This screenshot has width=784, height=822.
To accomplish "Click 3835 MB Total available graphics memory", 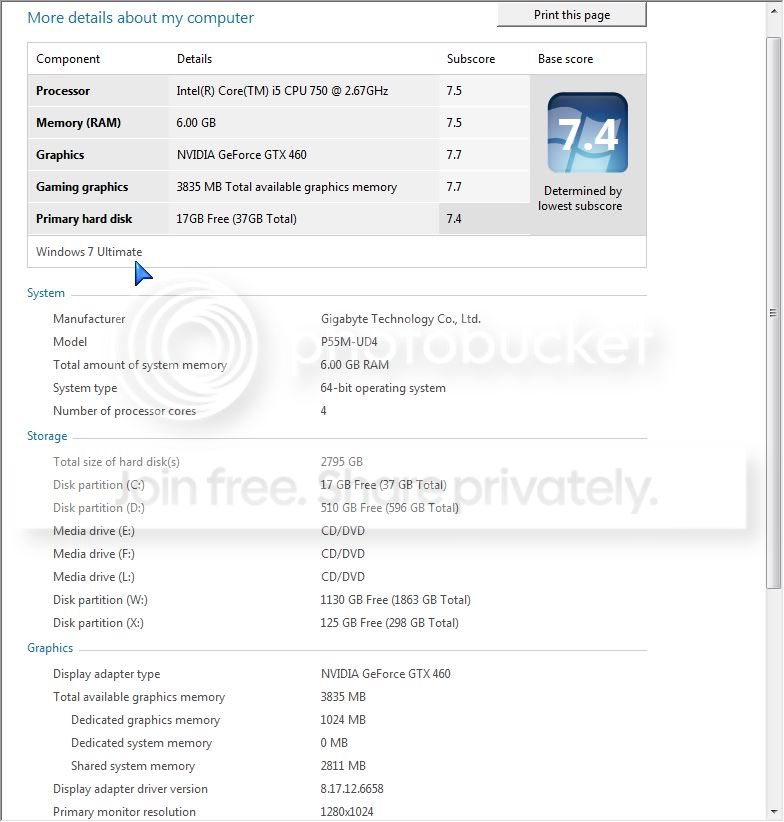I will (x=287, y=187).
